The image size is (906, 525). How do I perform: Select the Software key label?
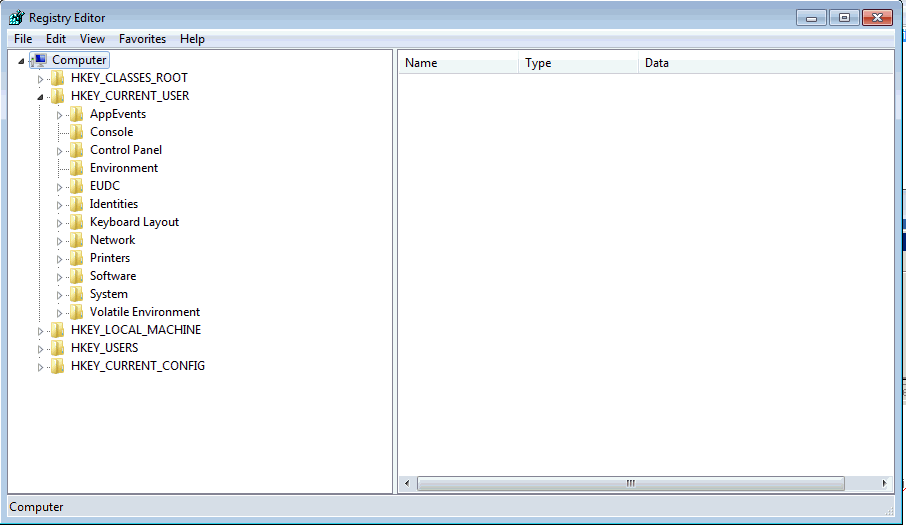(x=113, y=276)
